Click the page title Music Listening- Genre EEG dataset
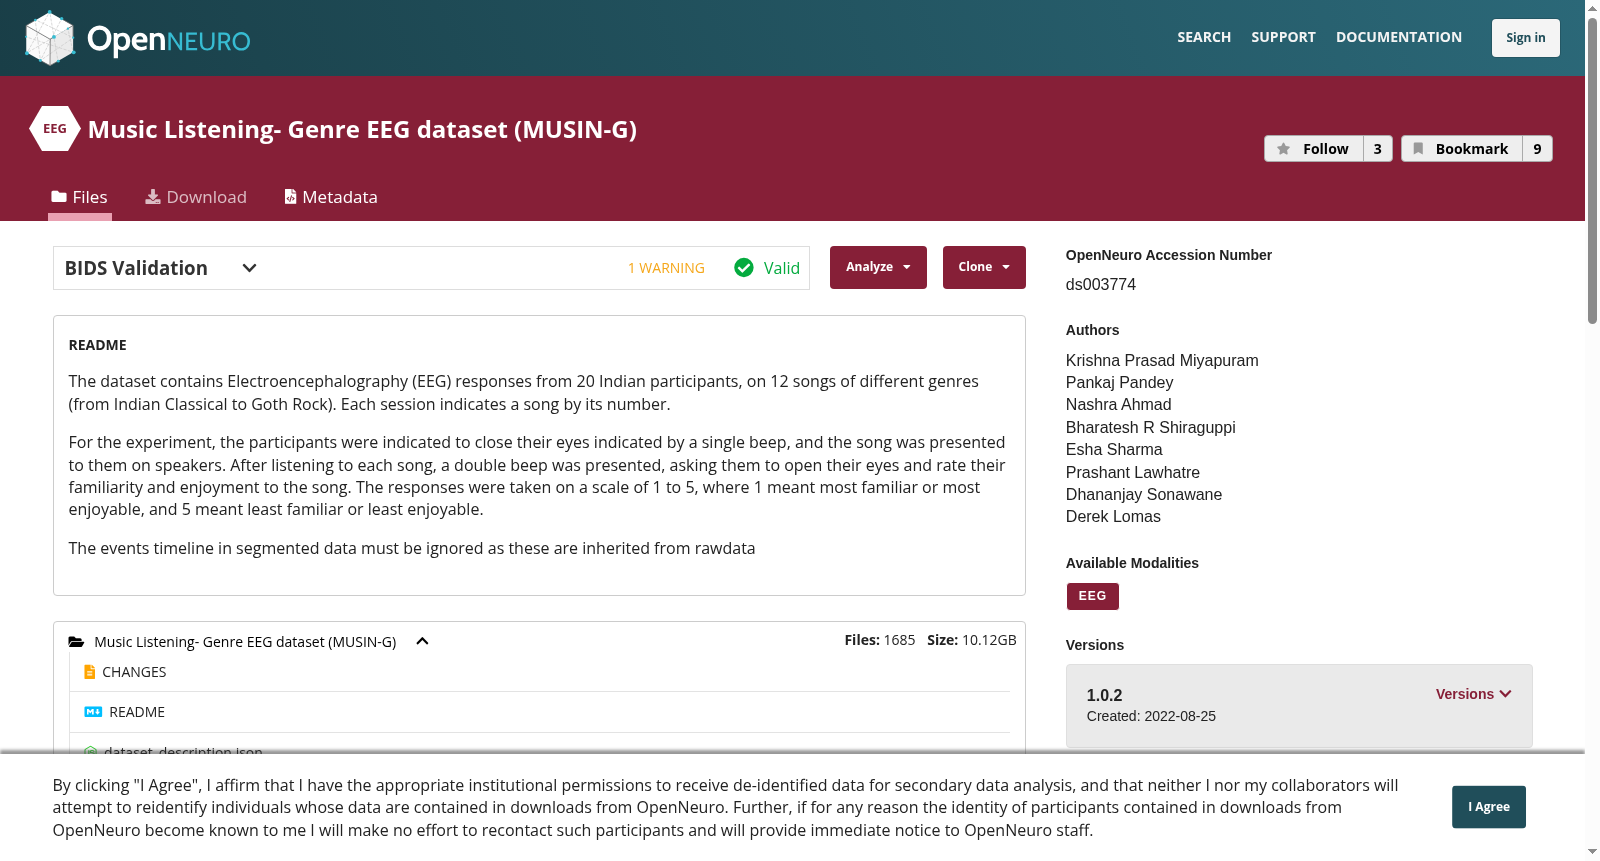The width and height of the screenshot is (1600, 861). 362,129
